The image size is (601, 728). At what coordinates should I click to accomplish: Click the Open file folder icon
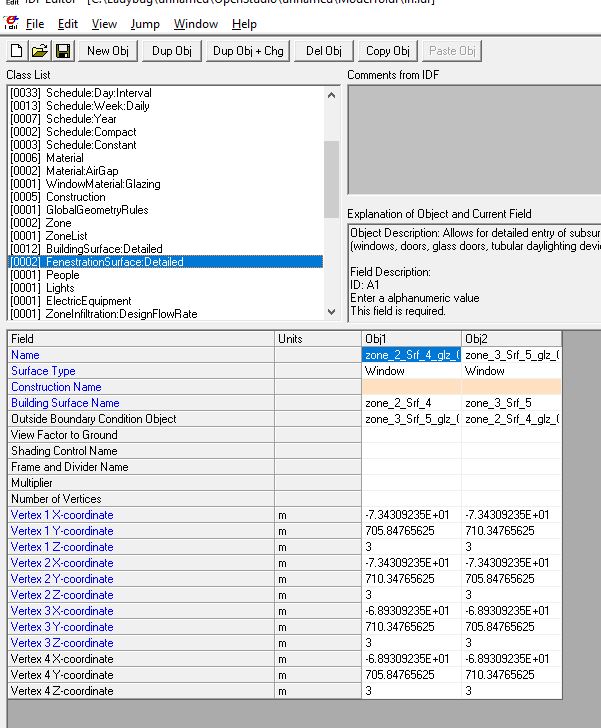coord(40,51)
